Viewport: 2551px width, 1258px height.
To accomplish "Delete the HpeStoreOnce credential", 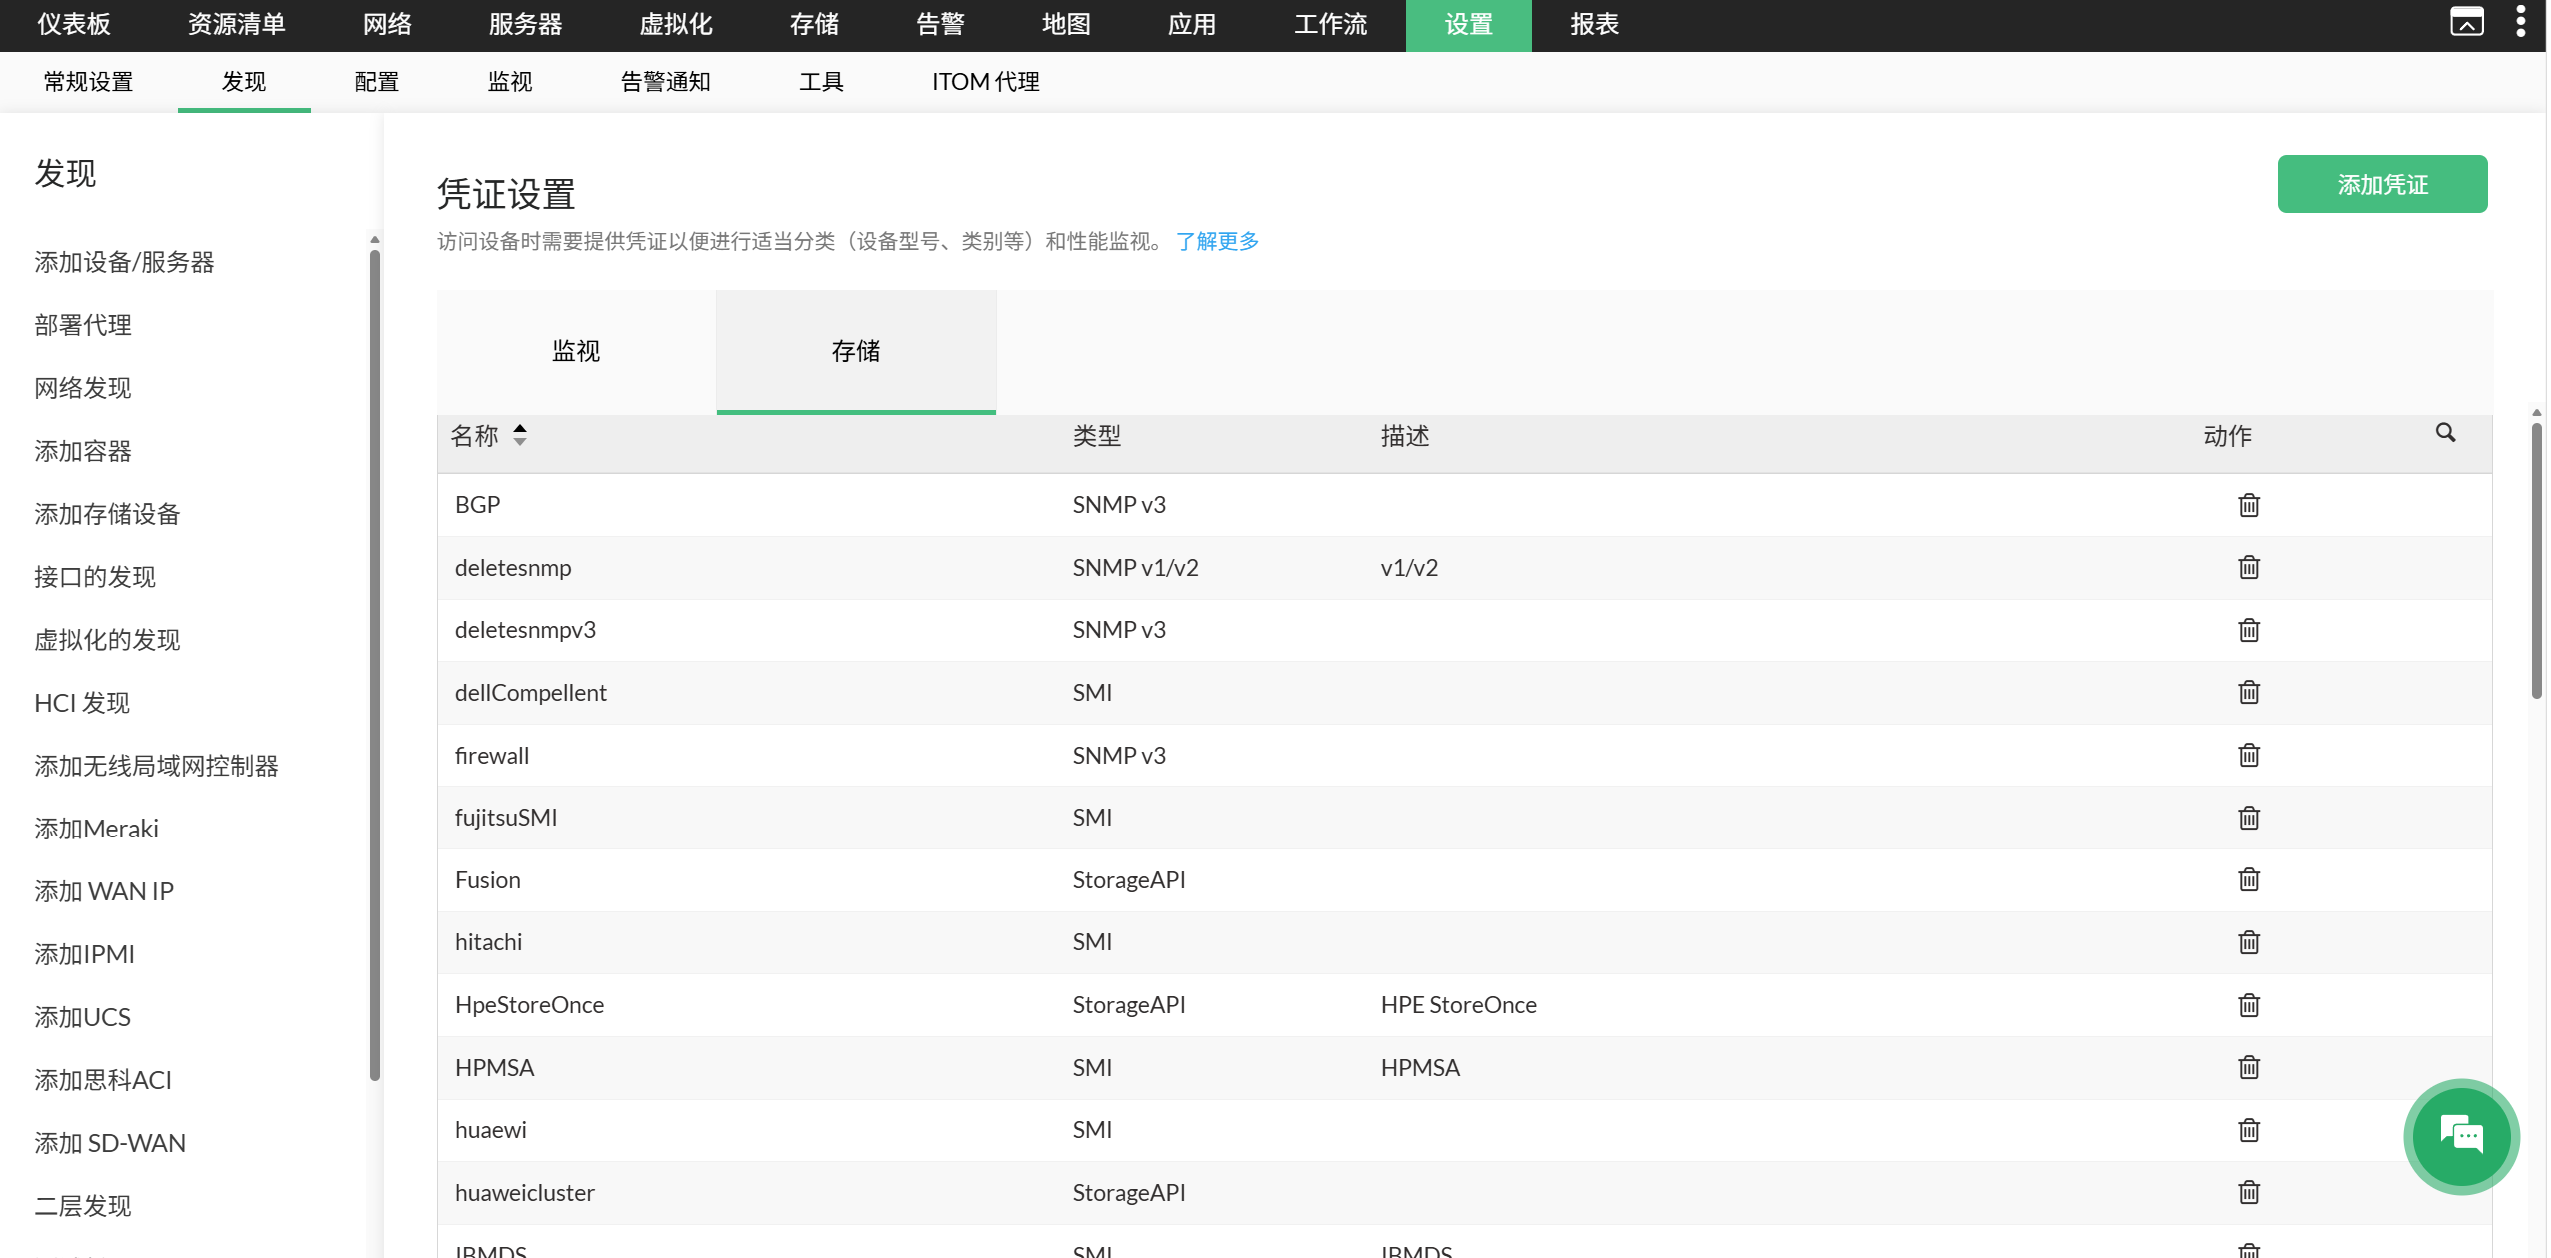I will click(x=2248, y=1005).
